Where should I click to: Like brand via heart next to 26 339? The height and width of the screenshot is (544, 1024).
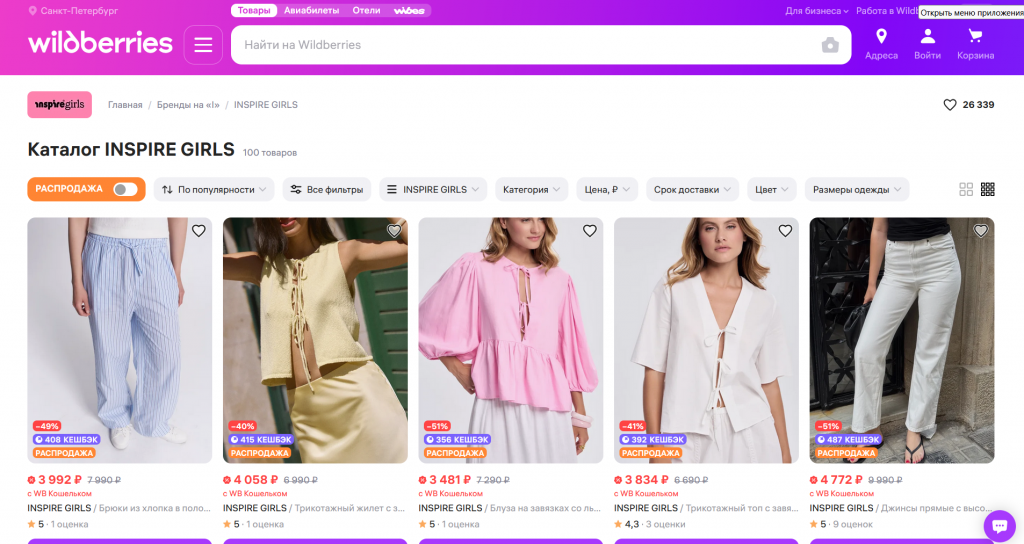click(950, 104)
